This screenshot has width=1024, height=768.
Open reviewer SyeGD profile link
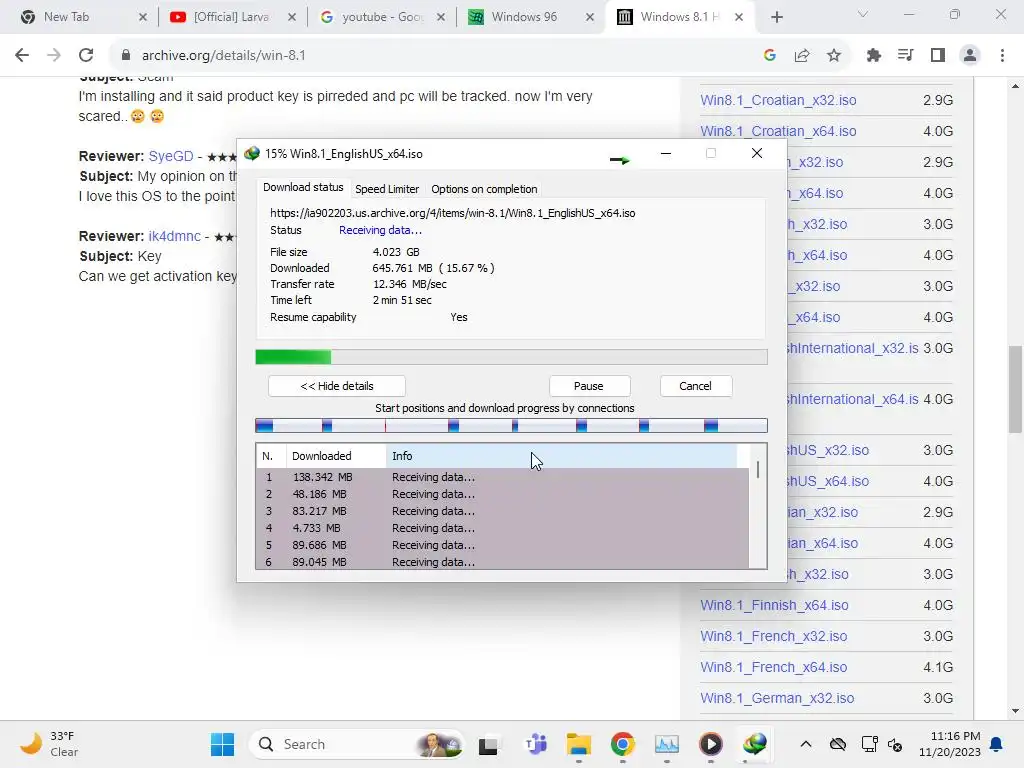(x=170, y=156)
